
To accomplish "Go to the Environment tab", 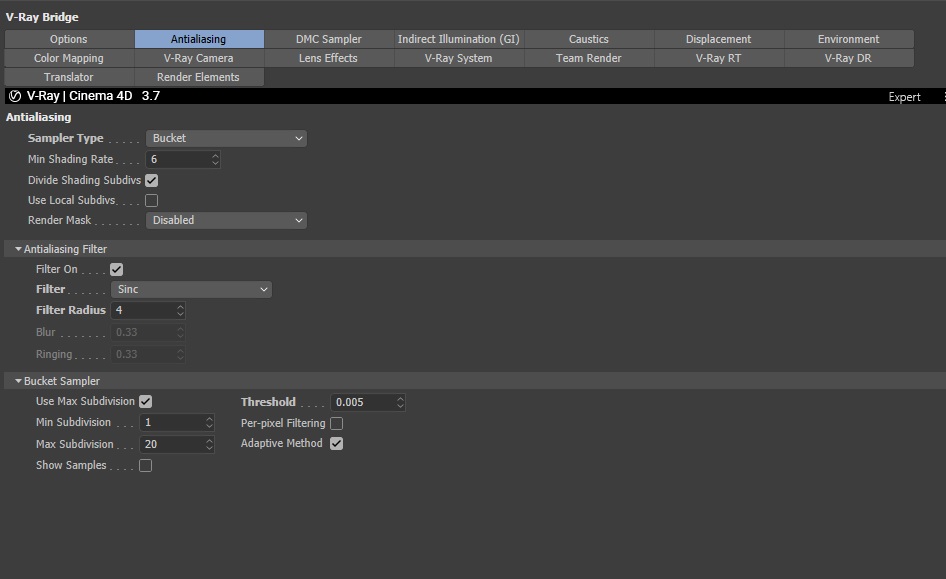I will click(x=849, y=39).
